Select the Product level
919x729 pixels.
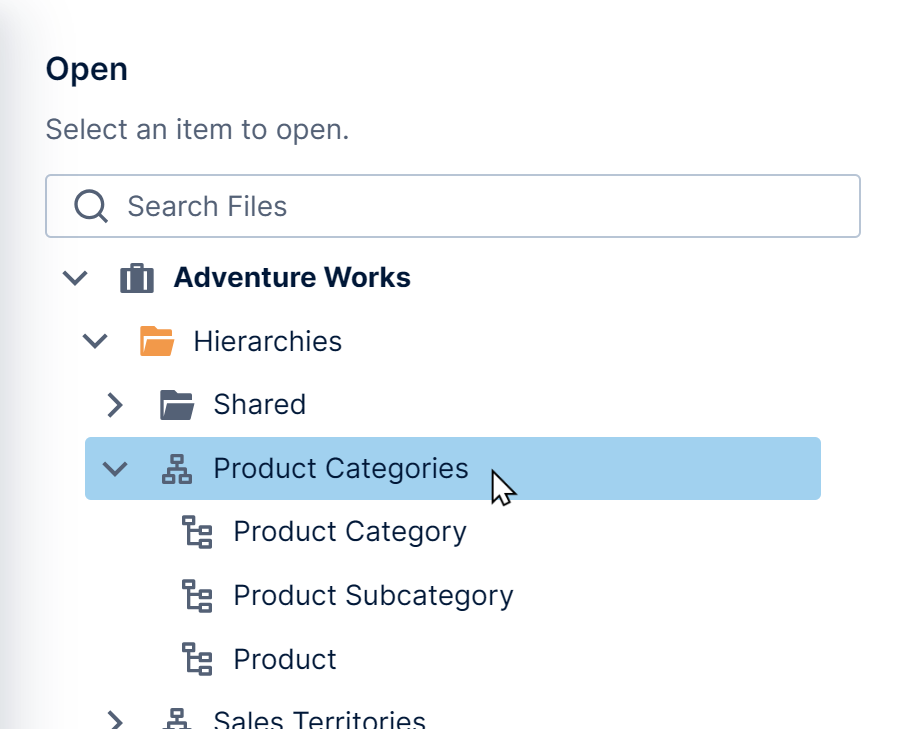284,660
